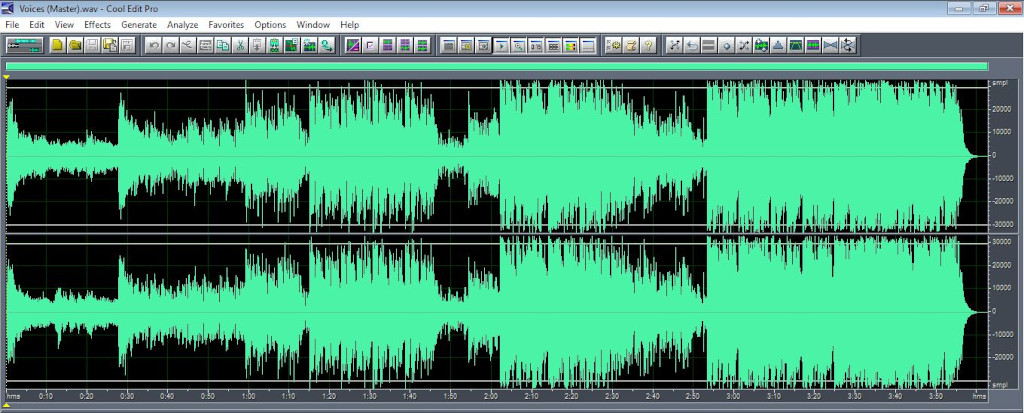Cut the selection with the scissors icon
The height and width of the screenshot is (413, 1024).
tap(240, 46)
